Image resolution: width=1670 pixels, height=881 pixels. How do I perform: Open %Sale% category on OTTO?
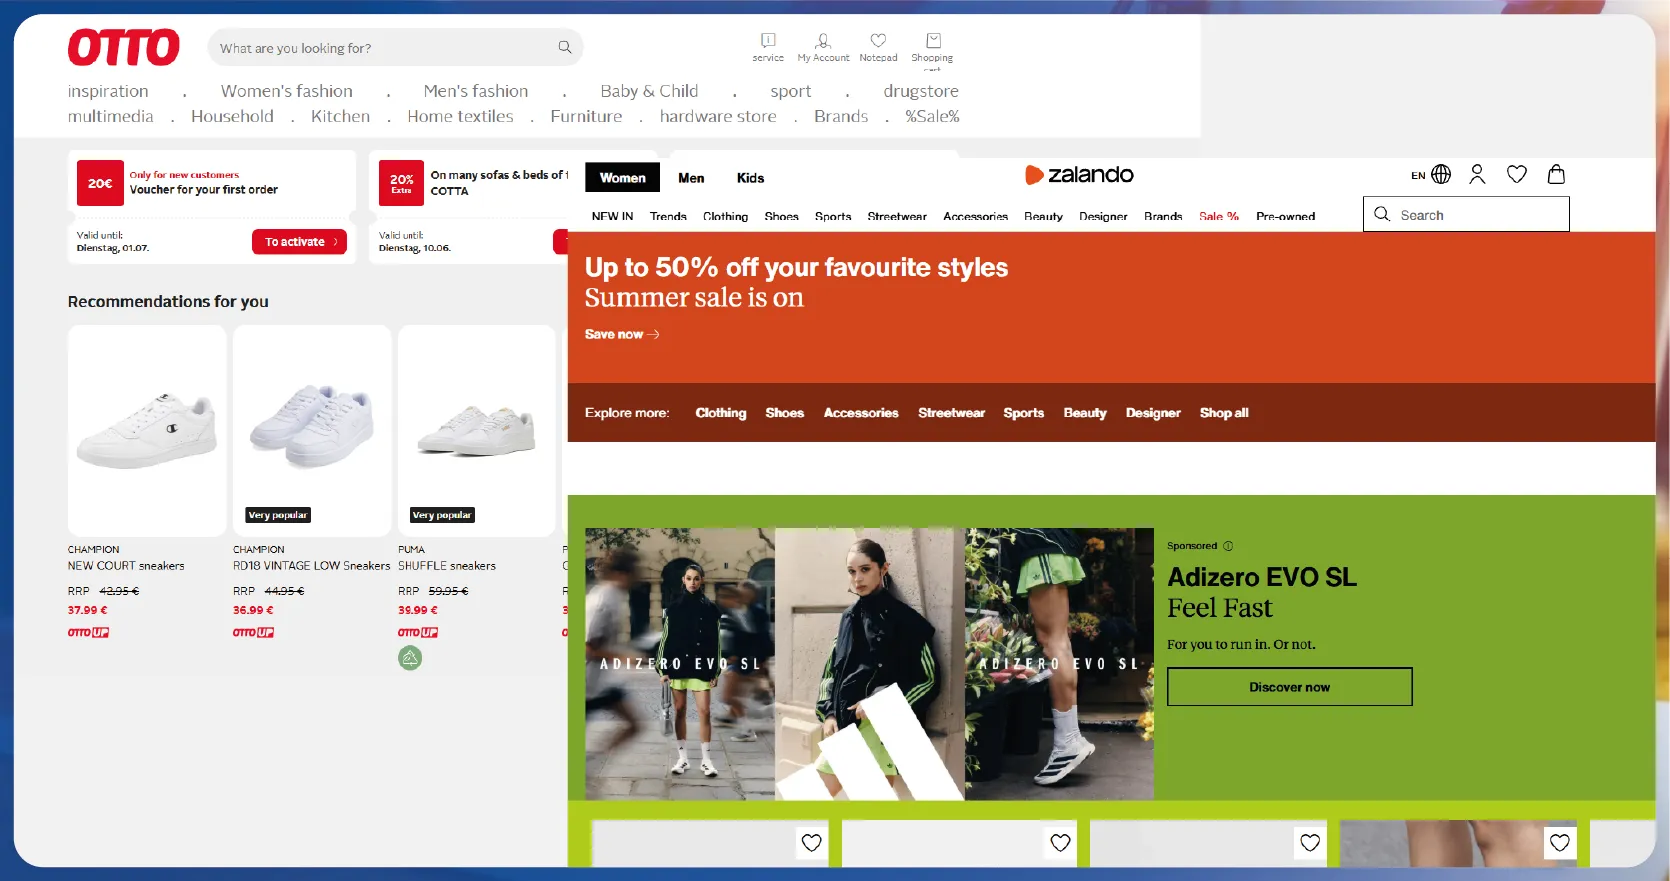point(932,116)
